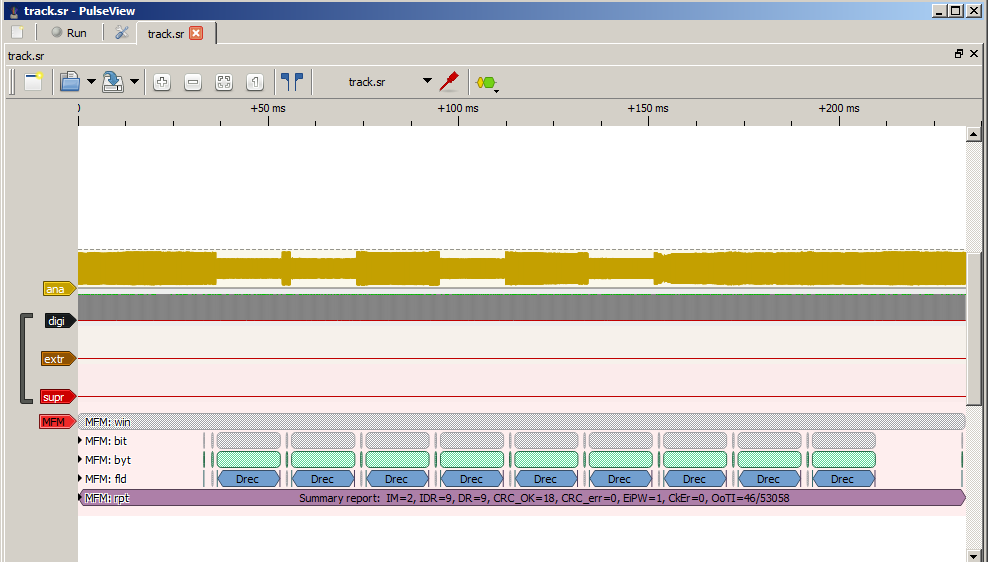Click the +100 ms ruler mark
Screen dimensions: 988x562
coord(458,108)
